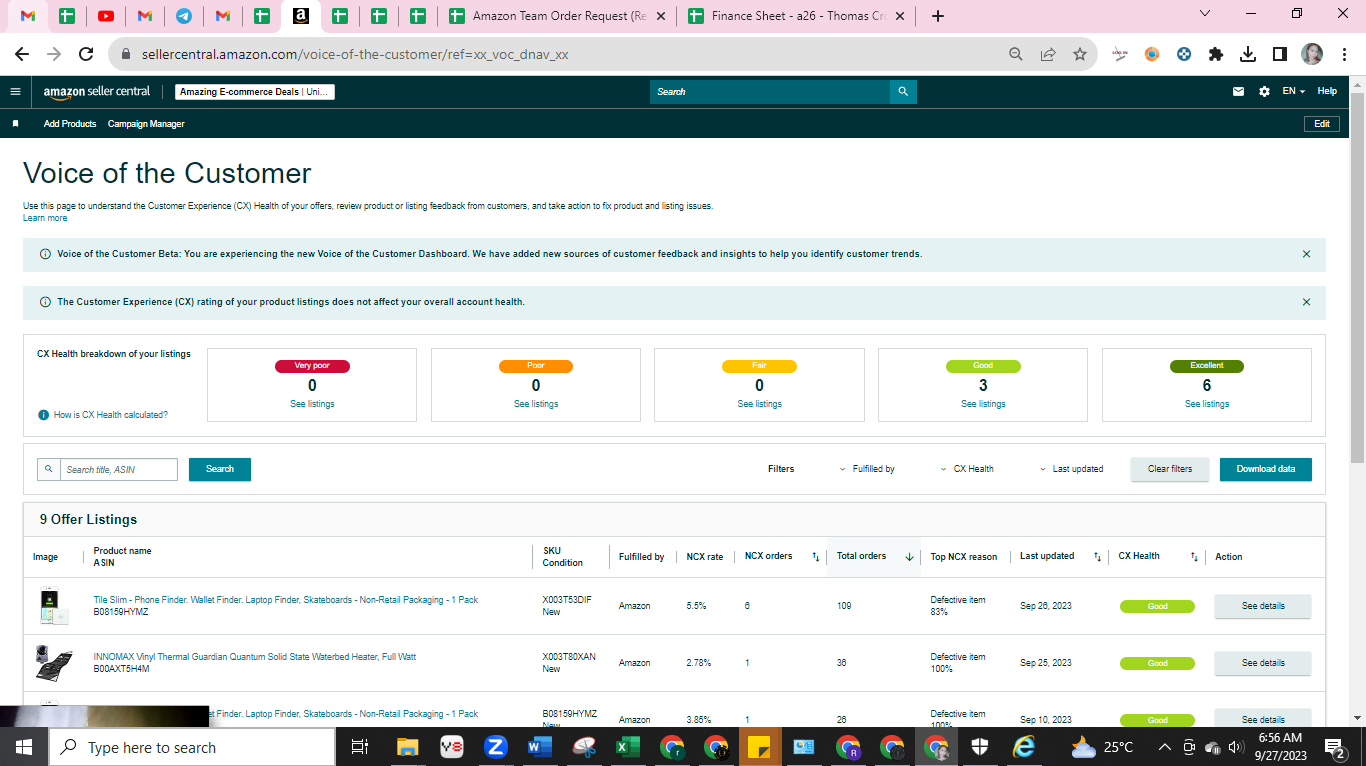
Task: Add a new browser tab with plus
Action: (937, 16)
